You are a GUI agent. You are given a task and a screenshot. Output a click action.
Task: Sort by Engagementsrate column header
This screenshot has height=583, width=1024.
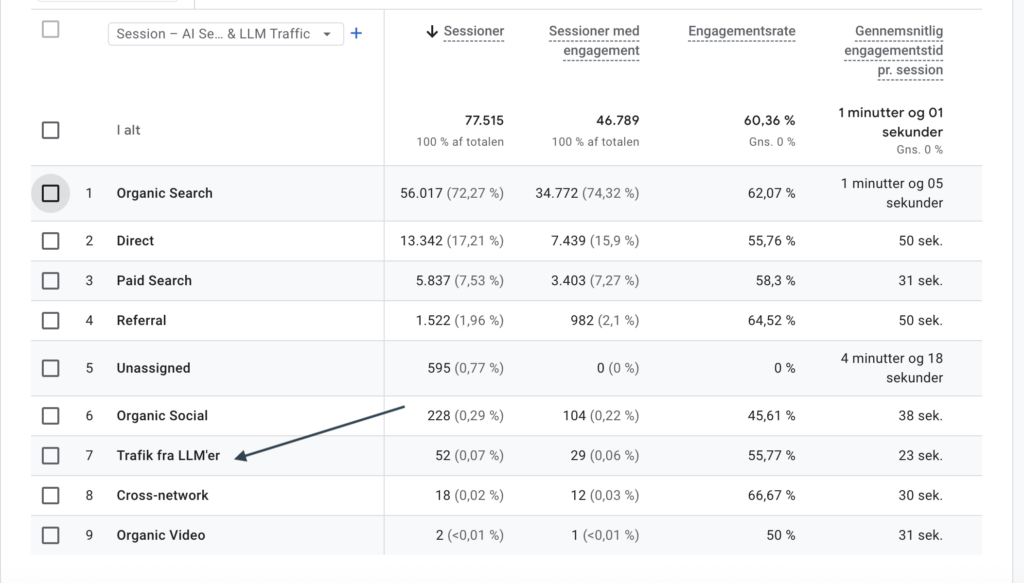point(741,31)
